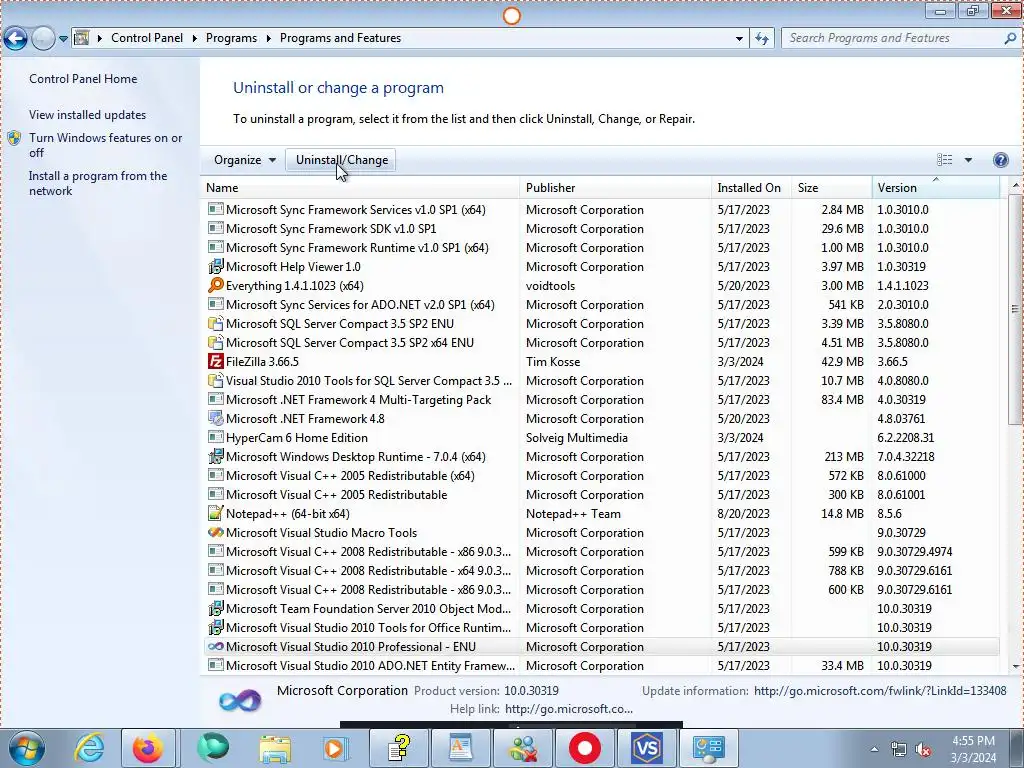Open Firefox from the taskbar
Screen dimensions: 1024x768
click(148, 748)
